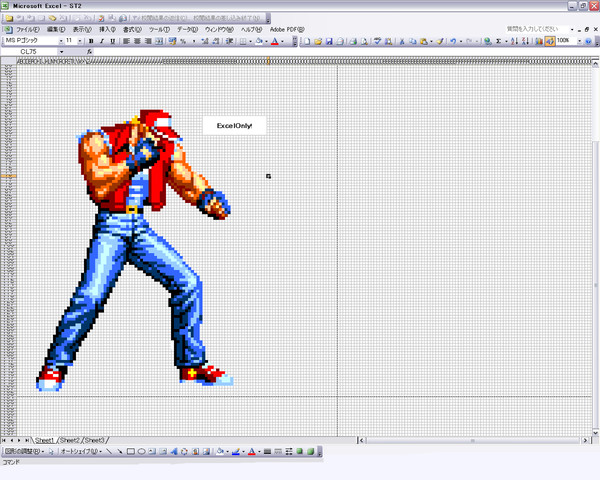Toggle the Drawing toolbar button
This screenshot has width=600, height=480.
[x=550, y=41]
